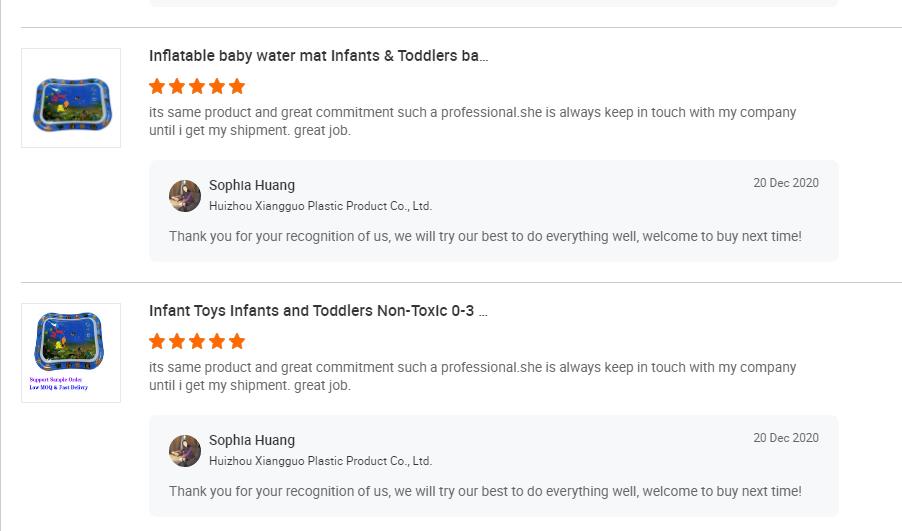Image resolution: width=902 pixels, height=531 pixels.
Task: Select Sophia Huang name in second reply
Action: [x=252, y=440]
